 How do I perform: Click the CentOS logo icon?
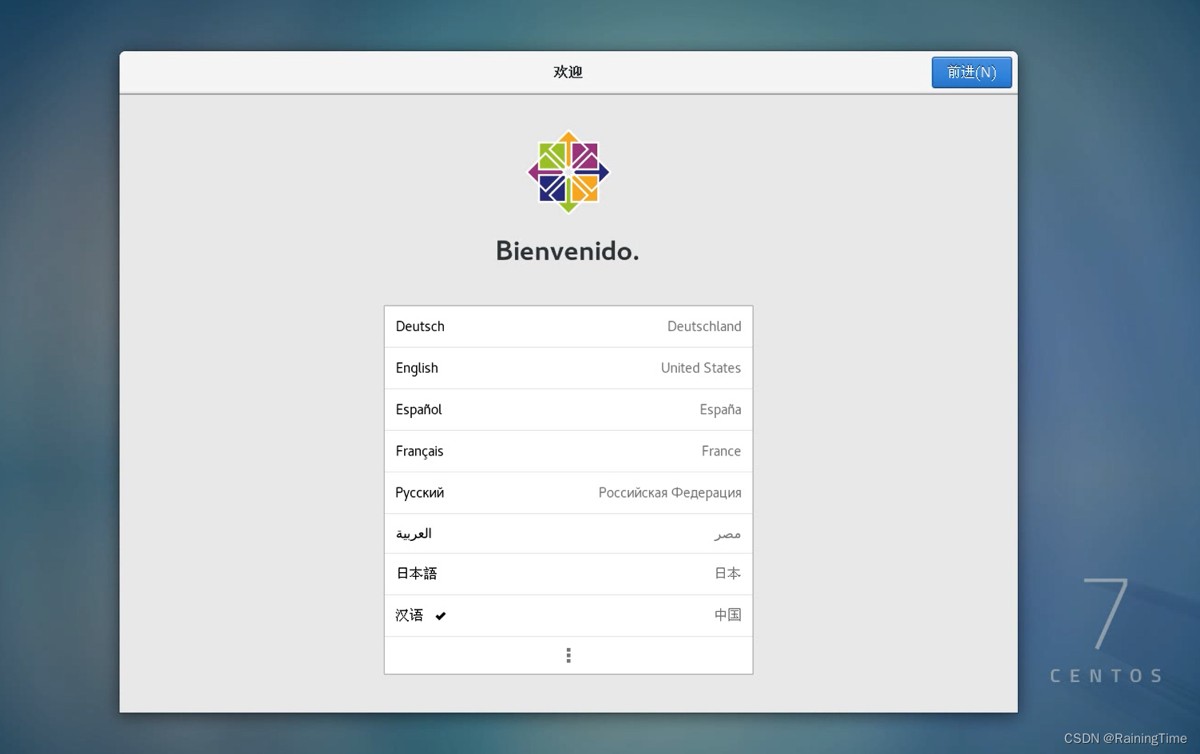568,172
